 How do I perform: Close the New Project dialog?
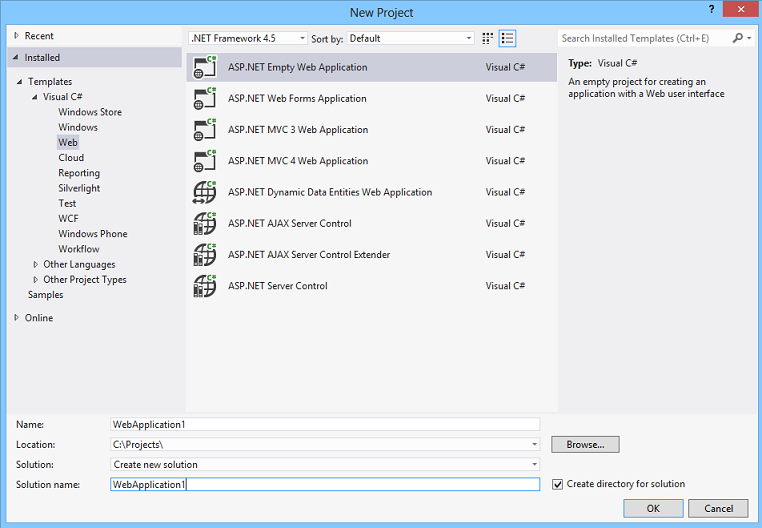(741, 9)
